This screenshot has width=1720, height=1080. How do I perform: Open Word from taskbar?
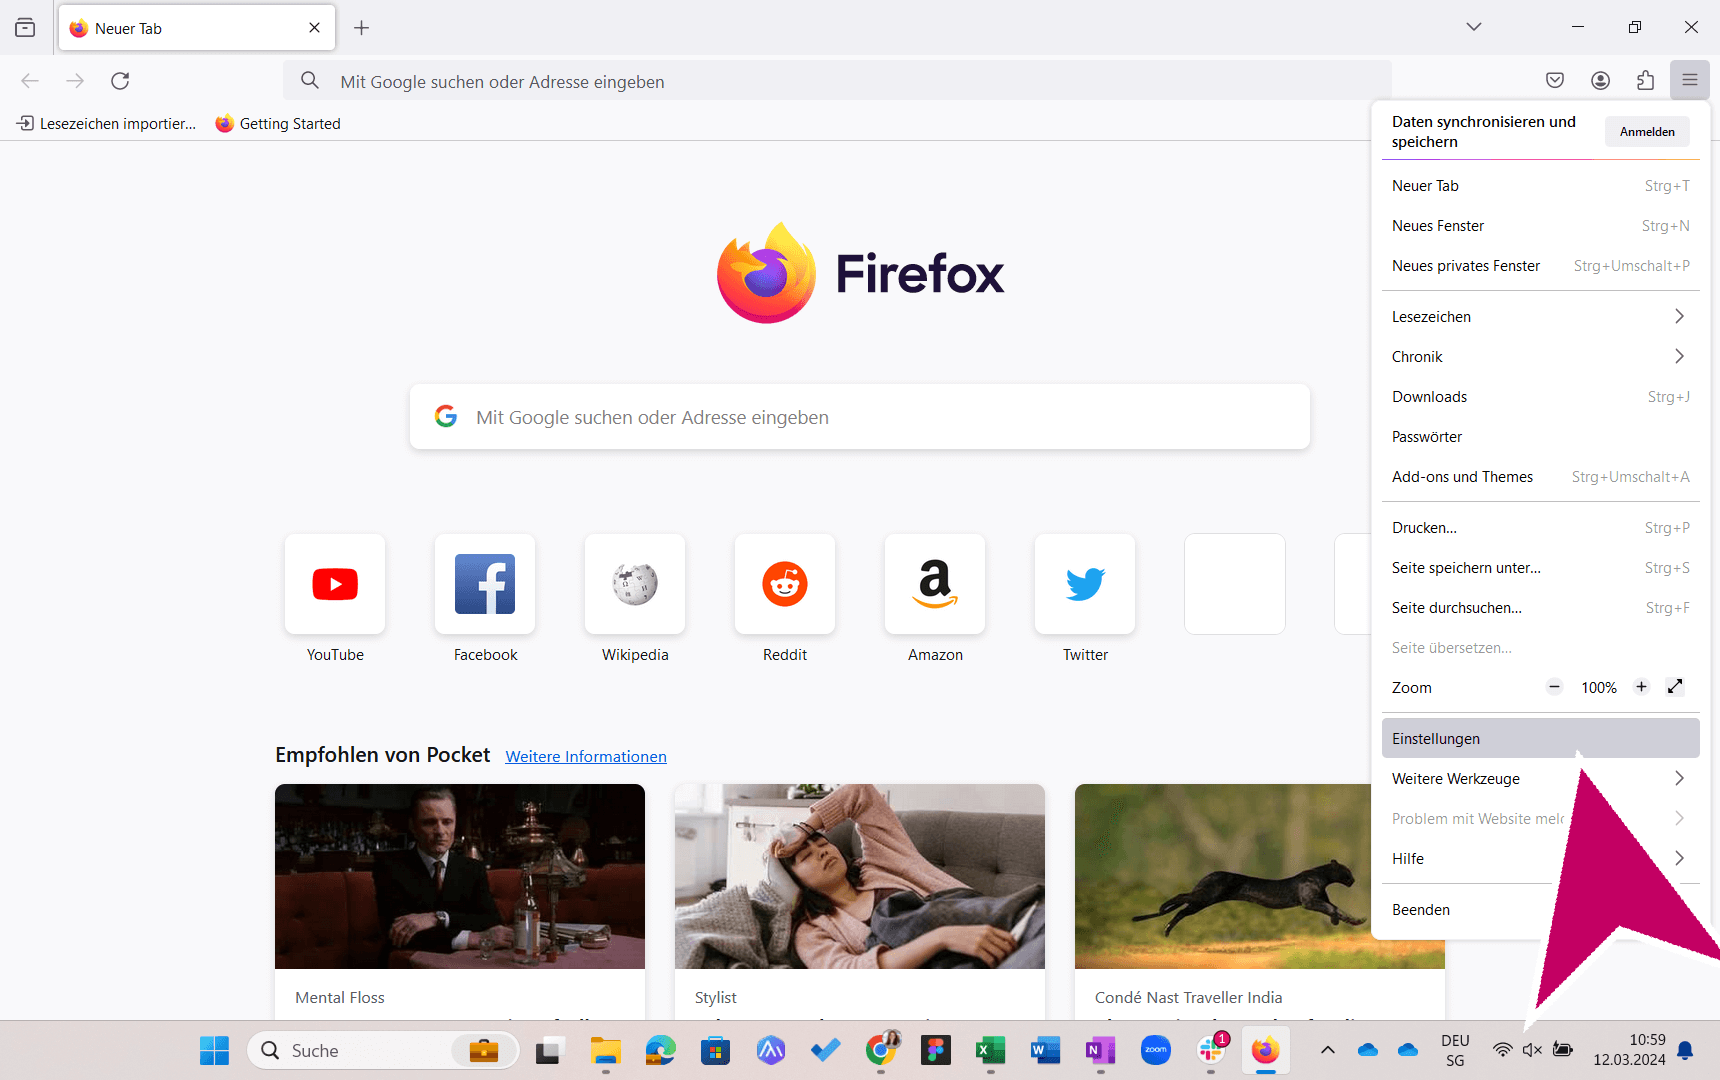click(x=1045, y=1050)
